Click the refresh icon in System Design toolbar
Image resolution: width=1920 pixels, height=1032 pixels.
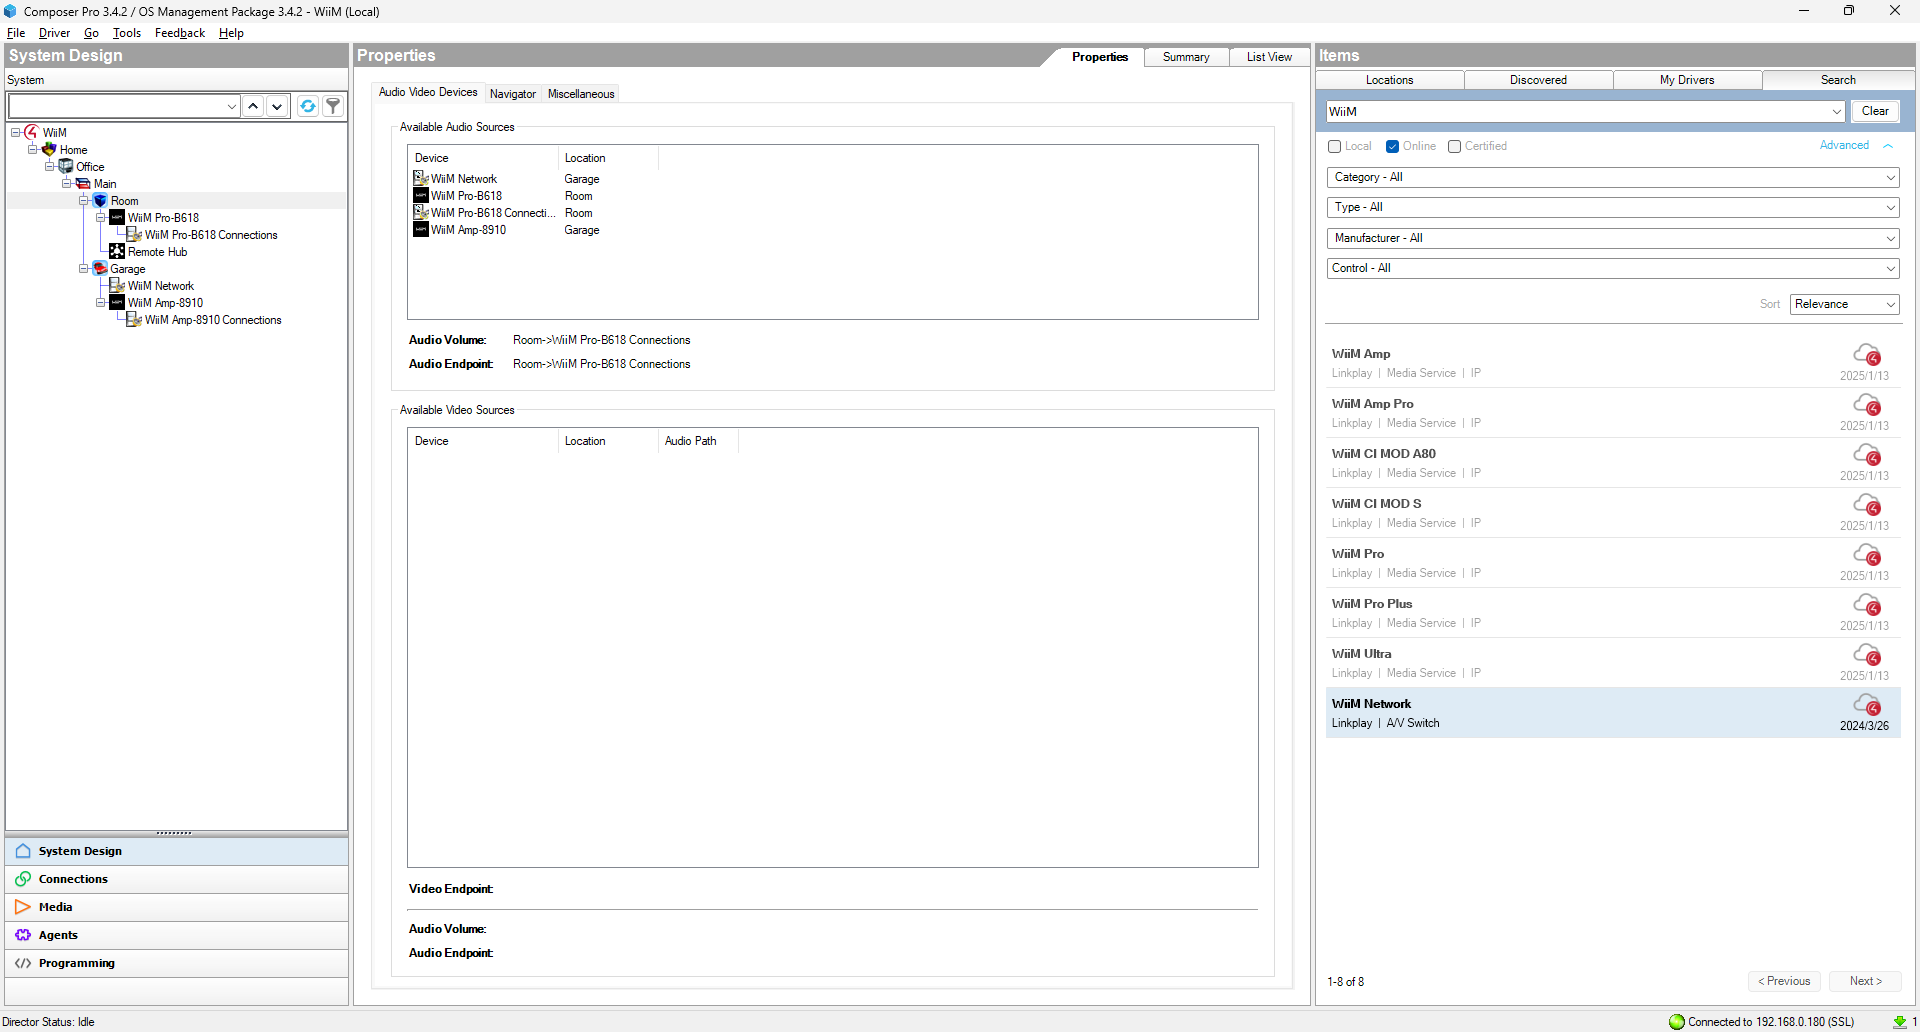coord(308,106)
